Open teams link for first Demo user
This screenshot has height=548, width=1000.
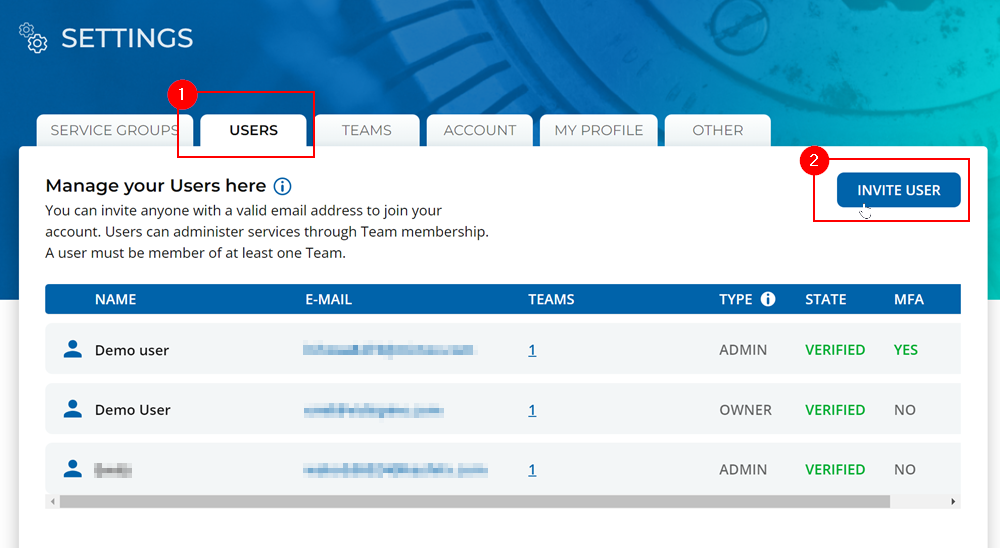(532, 350)
